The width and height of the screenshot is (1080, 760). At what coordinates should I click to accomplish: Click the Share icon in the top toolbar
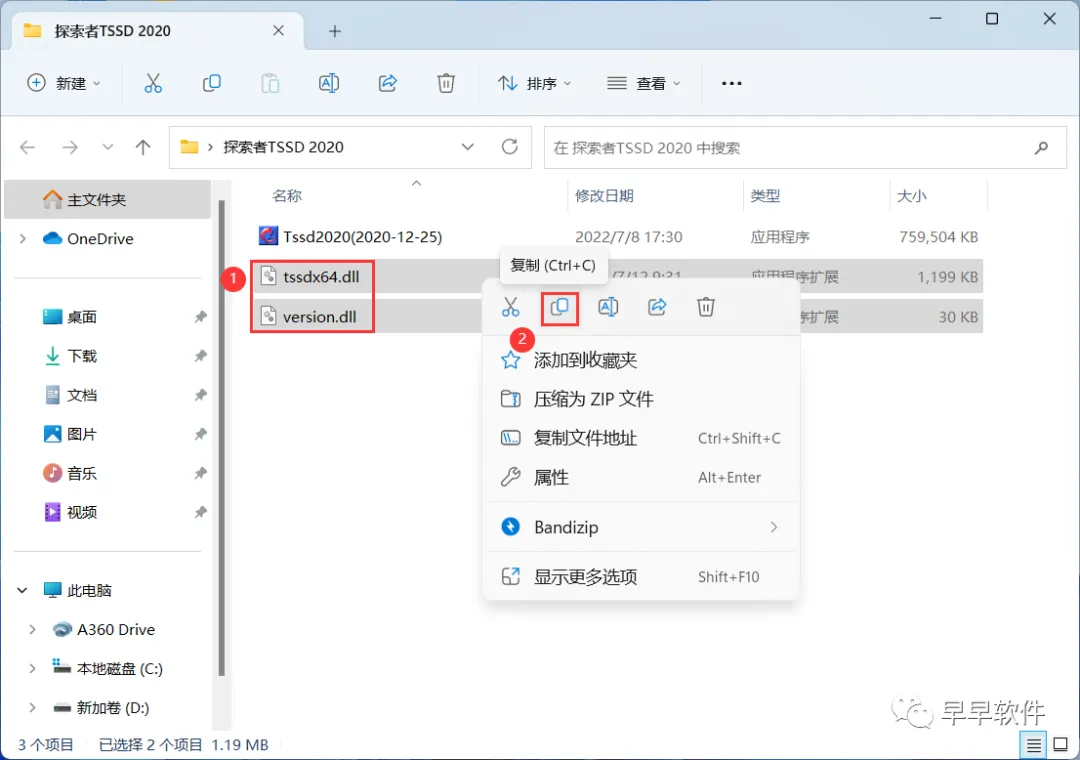388,83
